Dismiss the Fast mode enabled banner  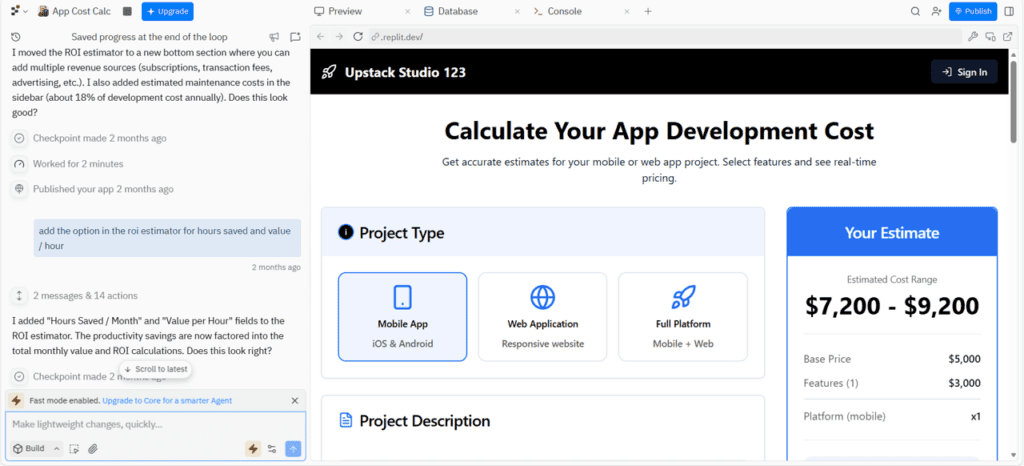(295, 401)
